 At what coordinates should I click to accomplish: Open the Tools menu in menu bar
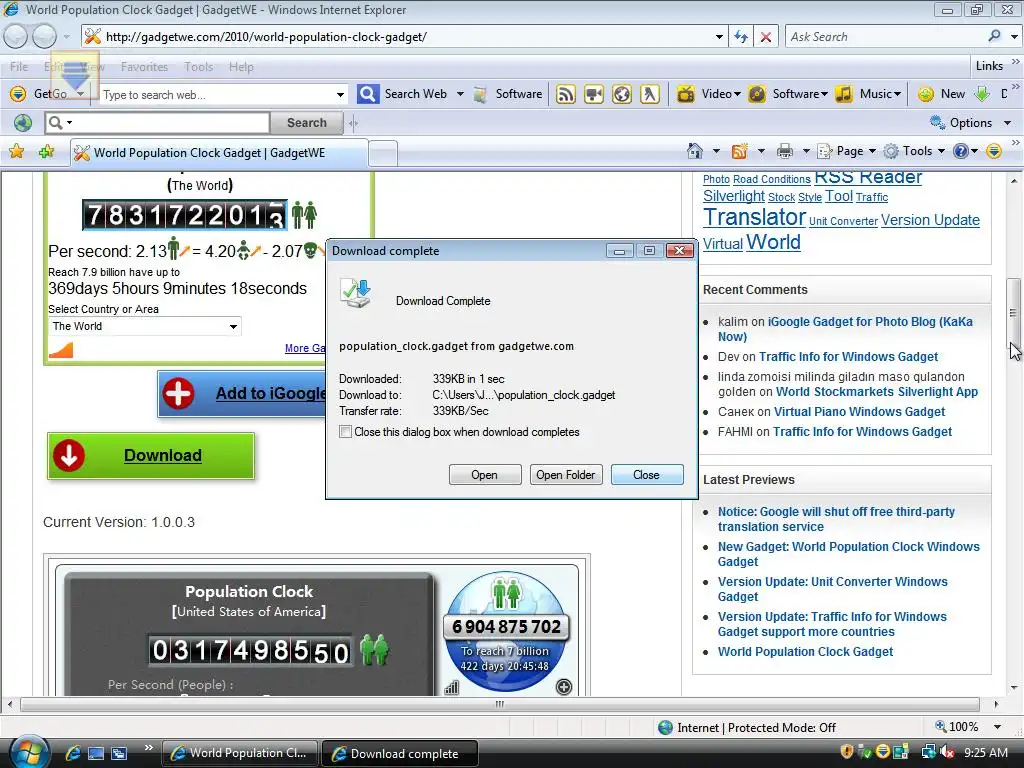tap(199, 67)
